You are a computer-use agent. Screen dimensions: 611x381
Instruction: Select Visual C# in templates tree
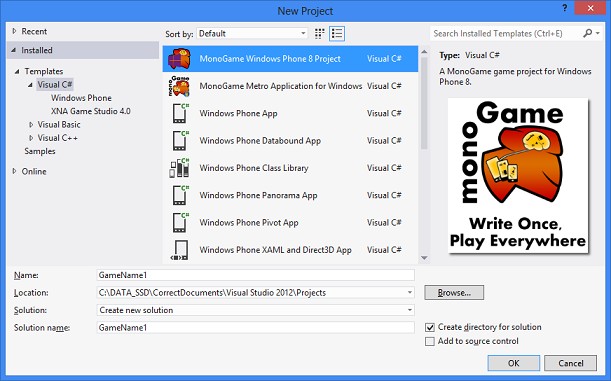(x=55, y=85)
